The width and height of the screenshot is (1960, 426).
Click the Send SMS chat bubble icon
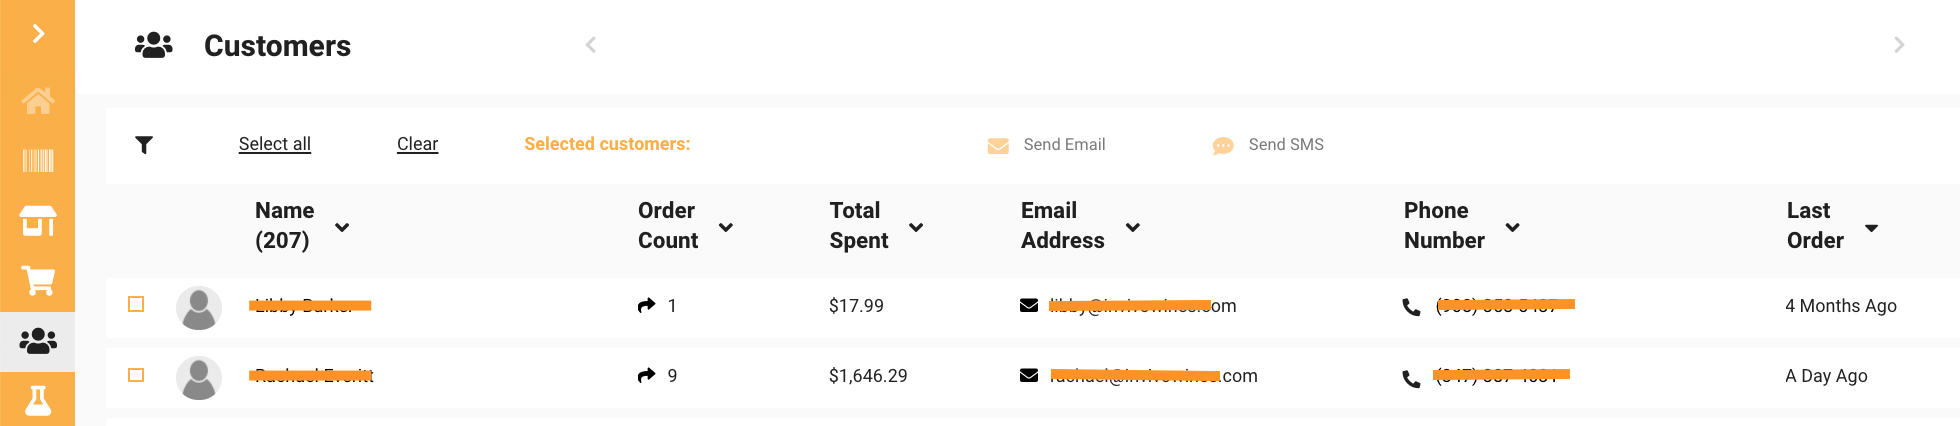click(1223, 146)
